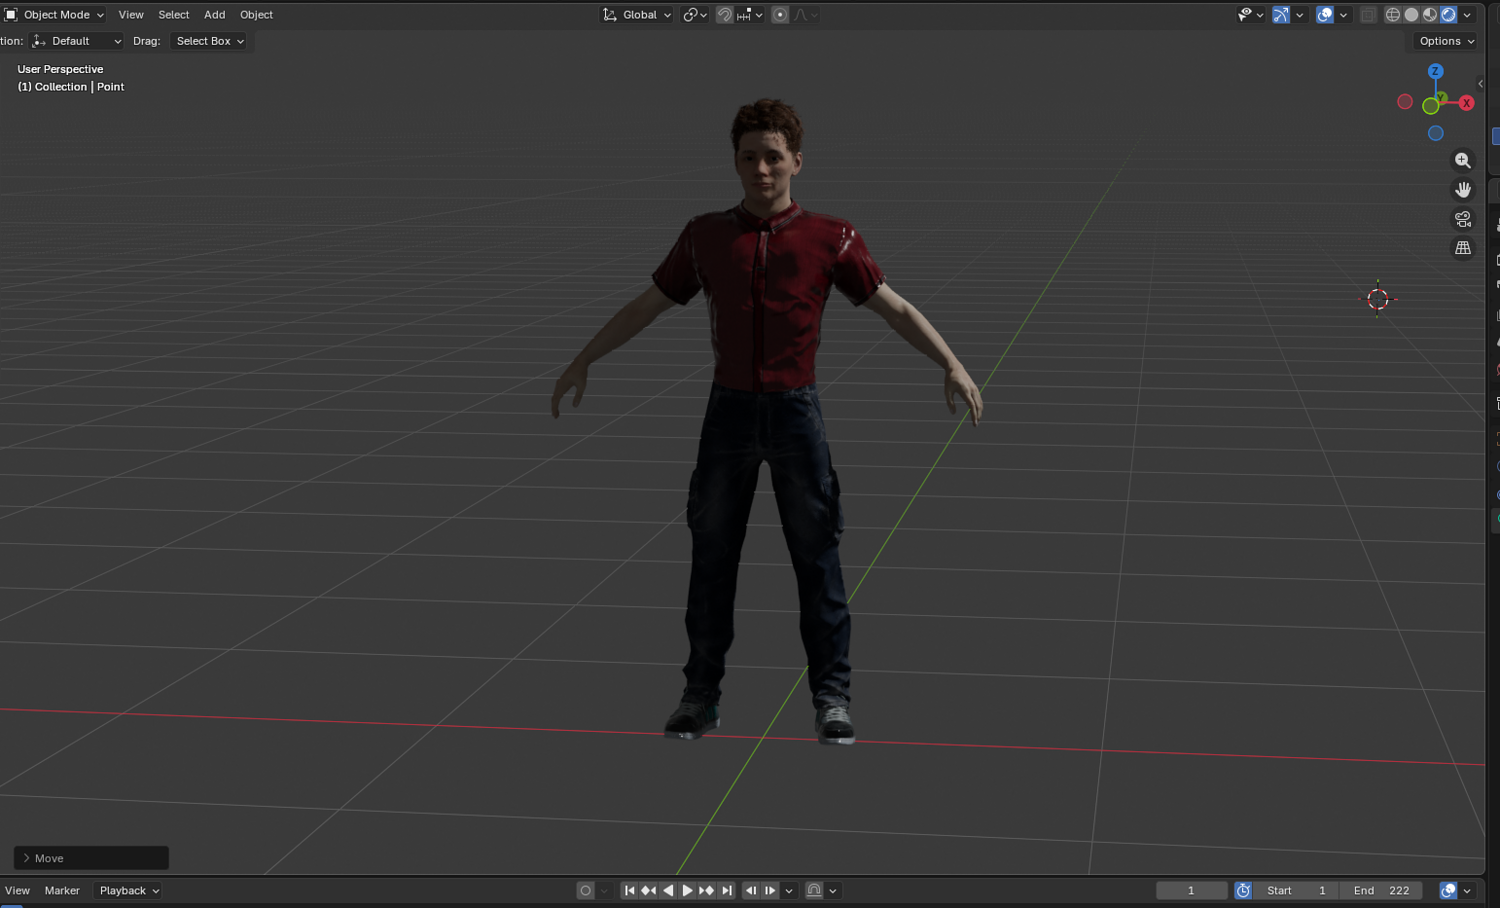Click the End frame 222 field

[1381, 890]
